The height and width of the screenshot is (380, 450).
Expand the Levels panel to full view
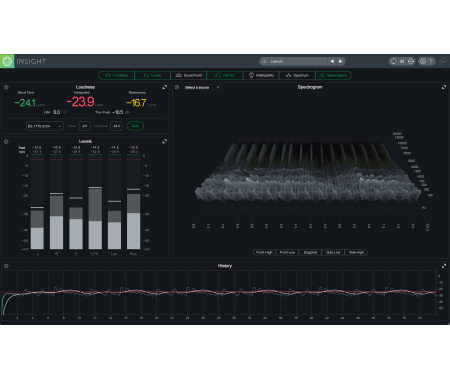pyautogui.click(x=164, y=142)
